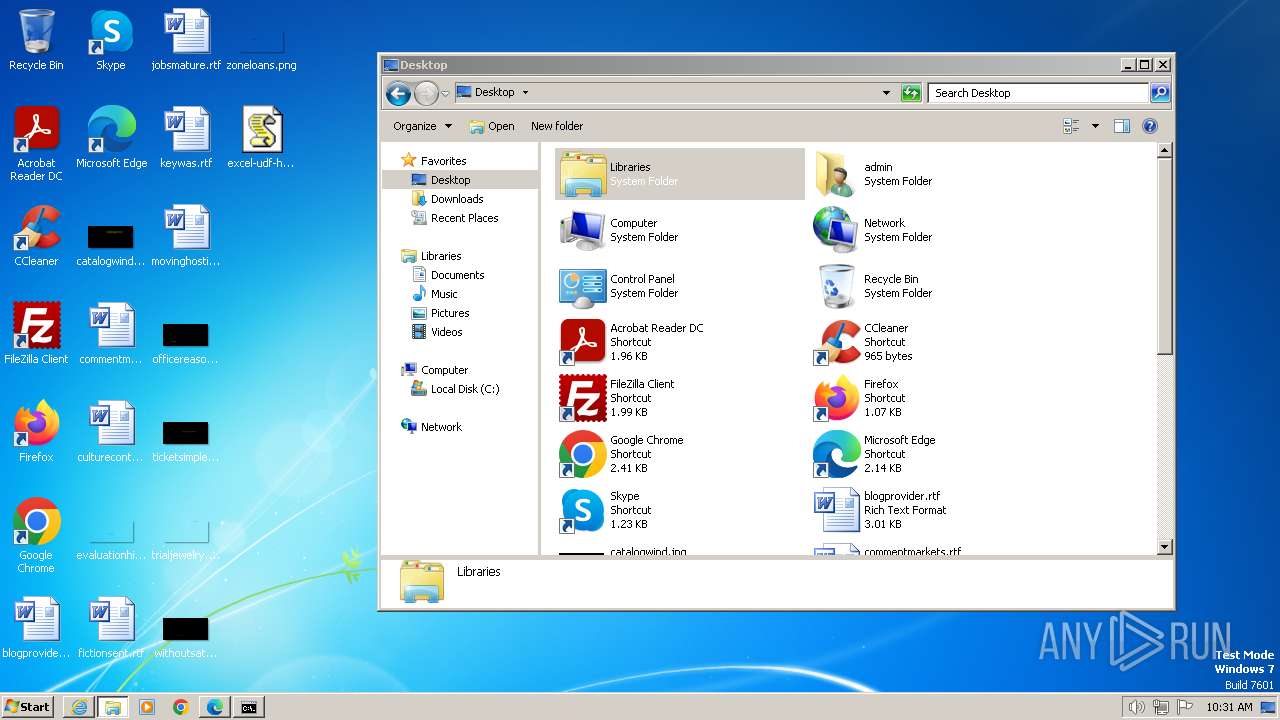Click the Google Chrome desktop icon
1280x720 pixels.
coord(36,536)
